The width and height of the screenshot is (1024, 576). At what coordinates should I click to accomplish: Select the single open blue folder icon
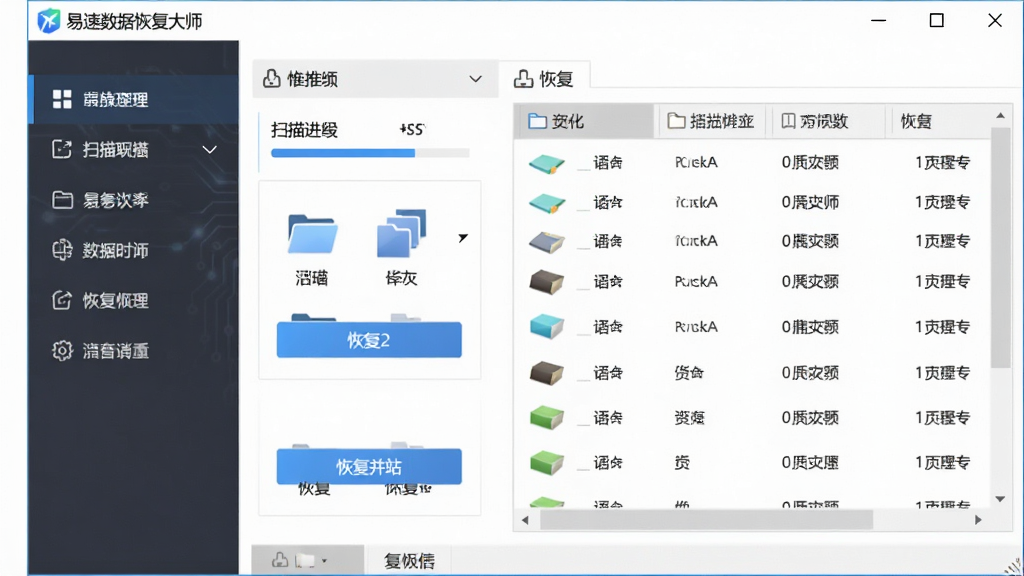[x=312, y=234]
